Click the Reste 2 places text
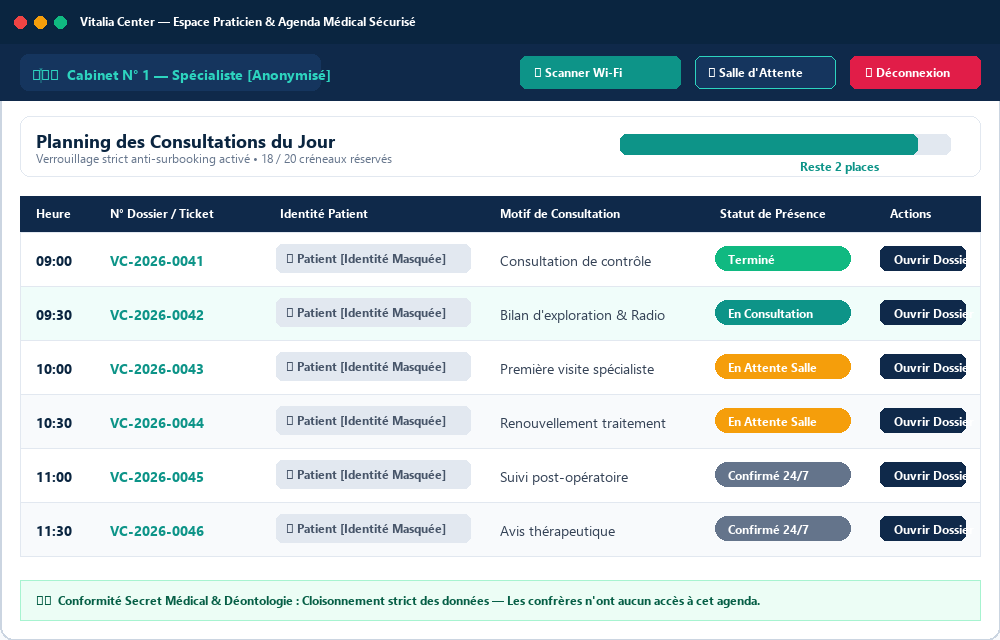 839,167
